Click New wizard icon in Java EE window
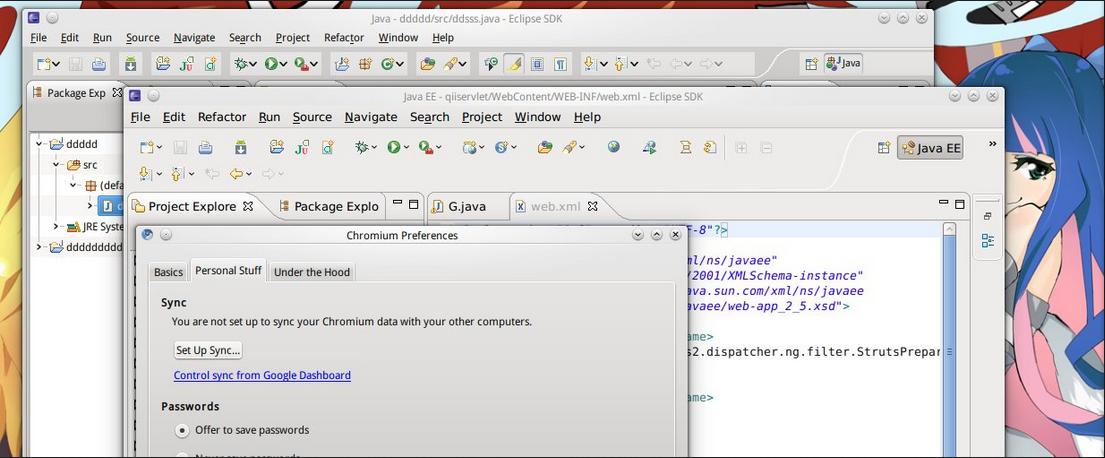This screenshot has width=1105, height=458. coord(146,147)
